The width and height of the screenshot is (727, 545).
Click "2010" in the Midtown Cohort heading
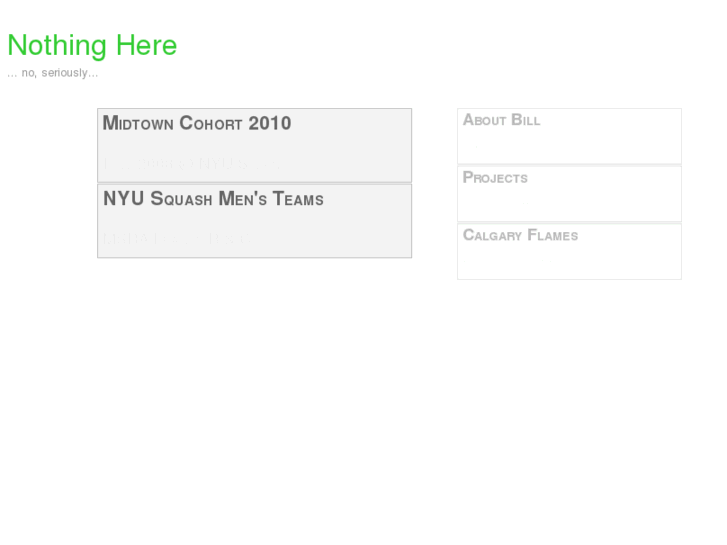tap(270, 124)
